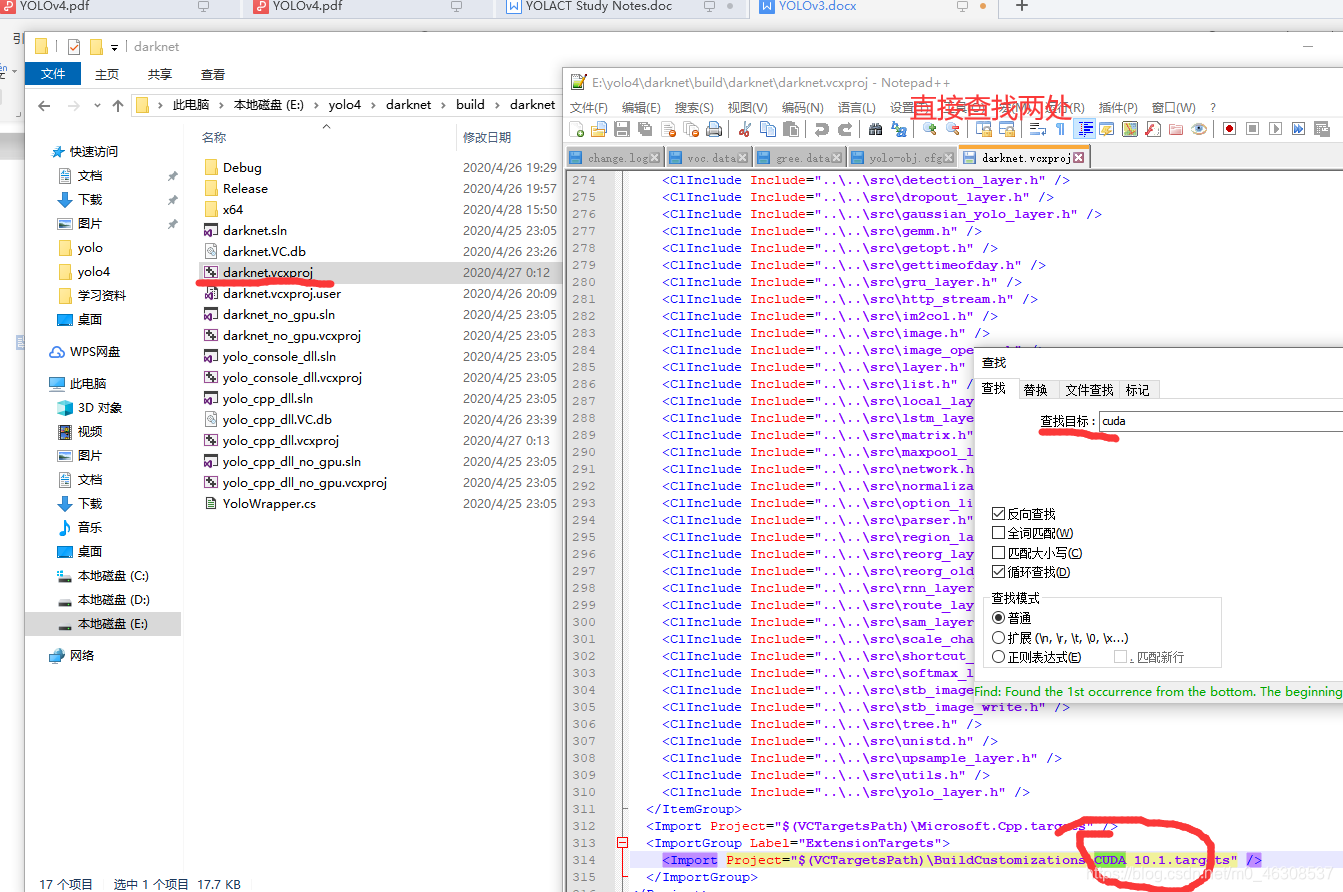Toggle the 匹配新行 checkbox
The height and width of the screenshot is (892, 1343).
click(1121, 657)
